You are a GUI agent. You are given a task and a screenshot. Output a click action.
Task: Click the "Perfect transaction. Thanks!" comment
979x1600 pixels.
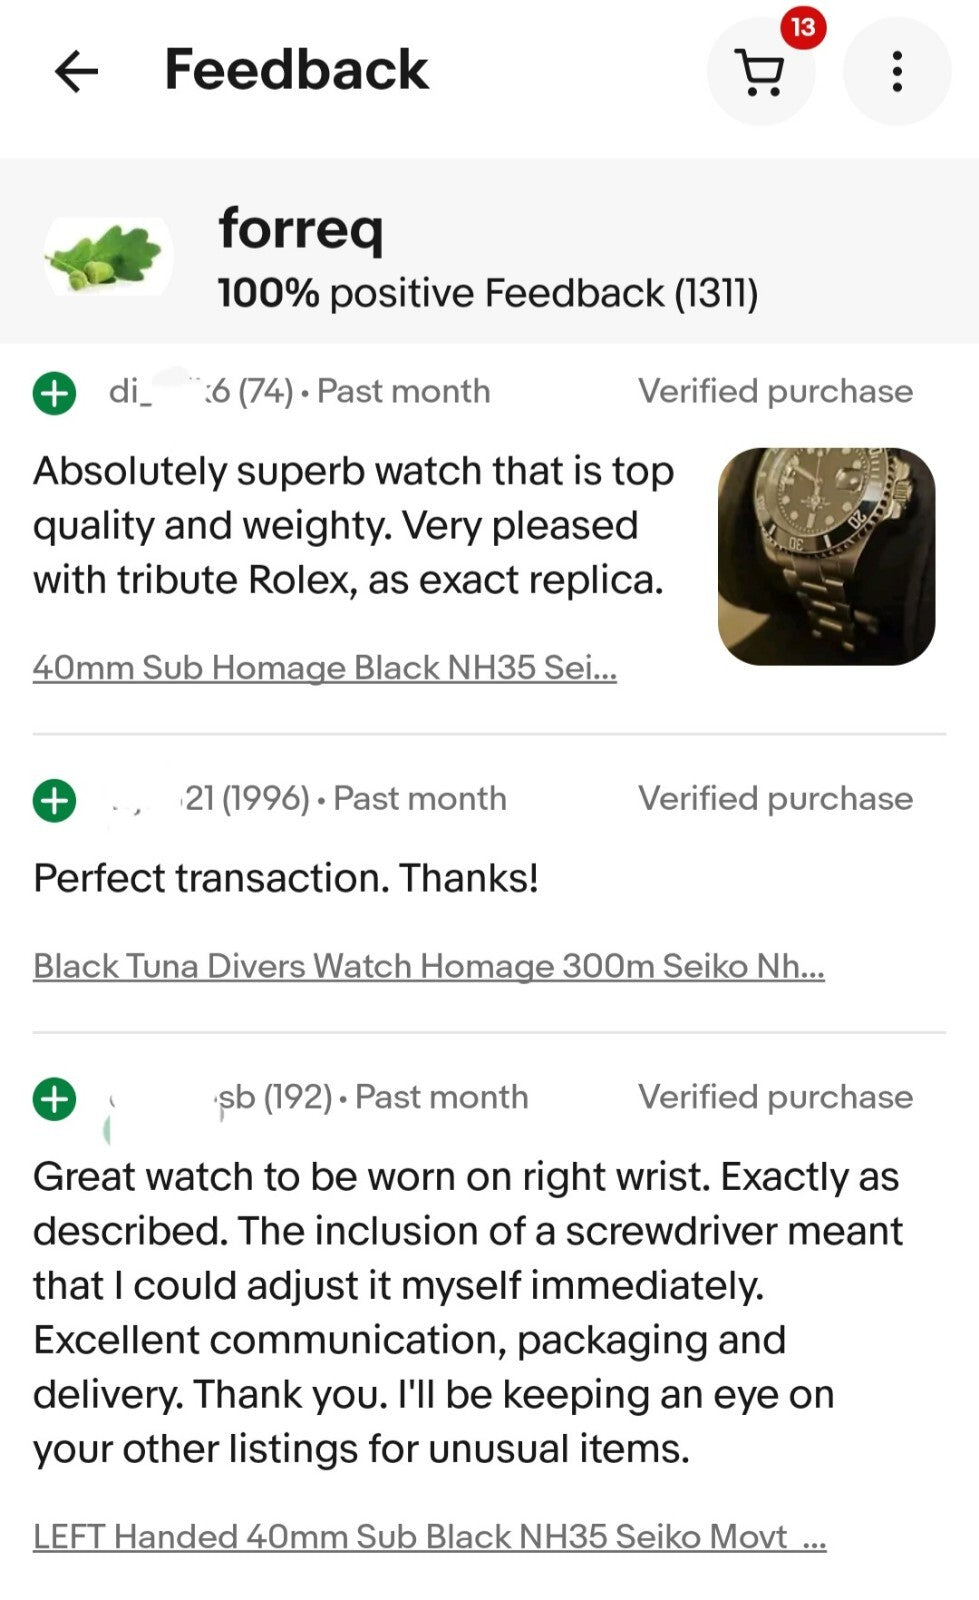coord(286,878)
